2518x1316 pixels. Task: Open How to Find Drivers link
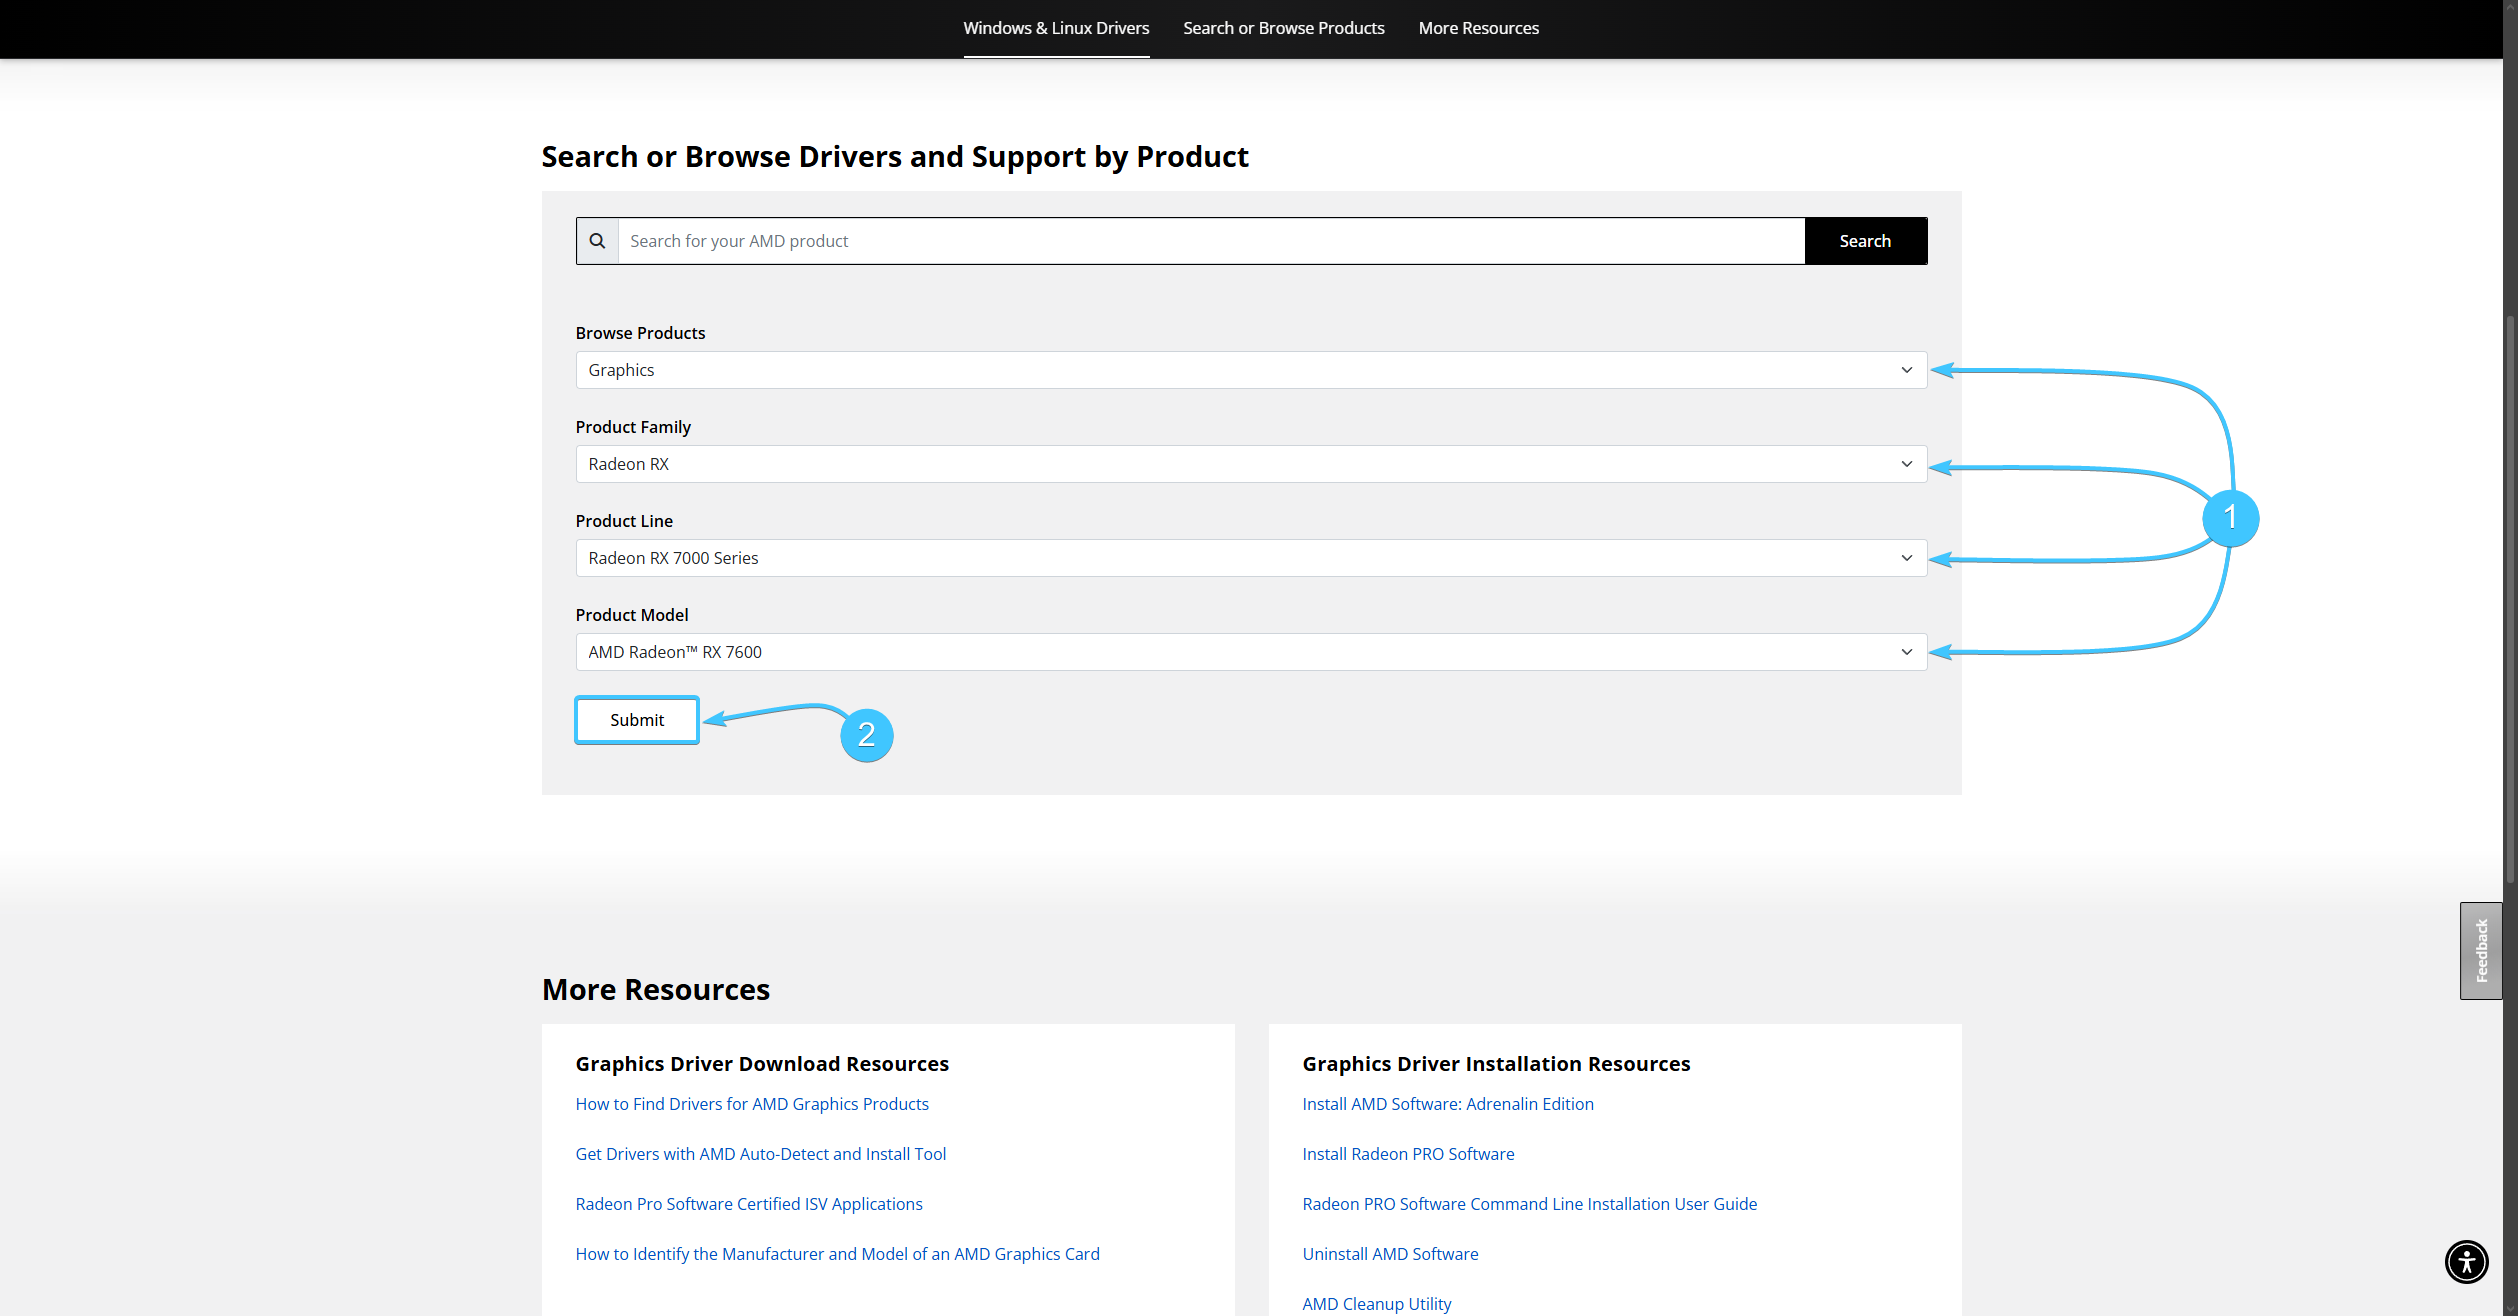(752, 1104)
